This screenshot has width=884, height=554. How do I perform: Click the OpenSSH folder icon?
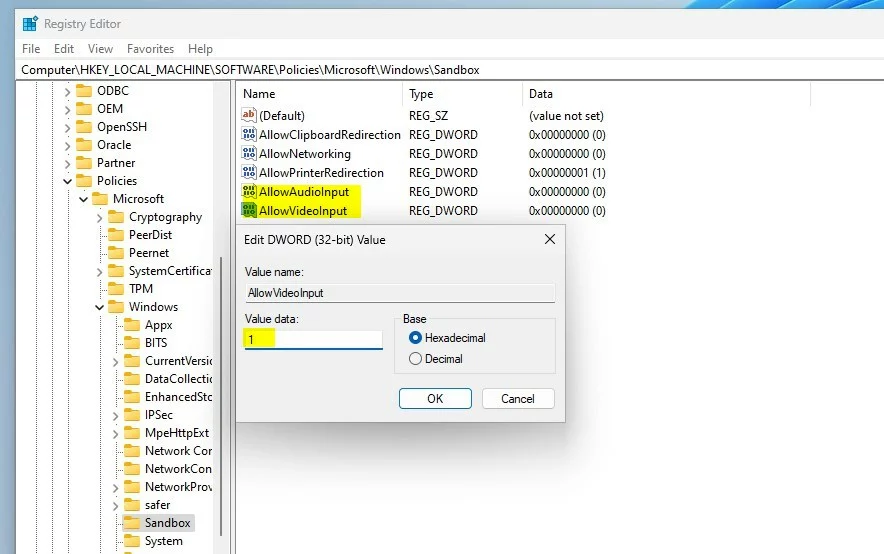coord(84,127)
